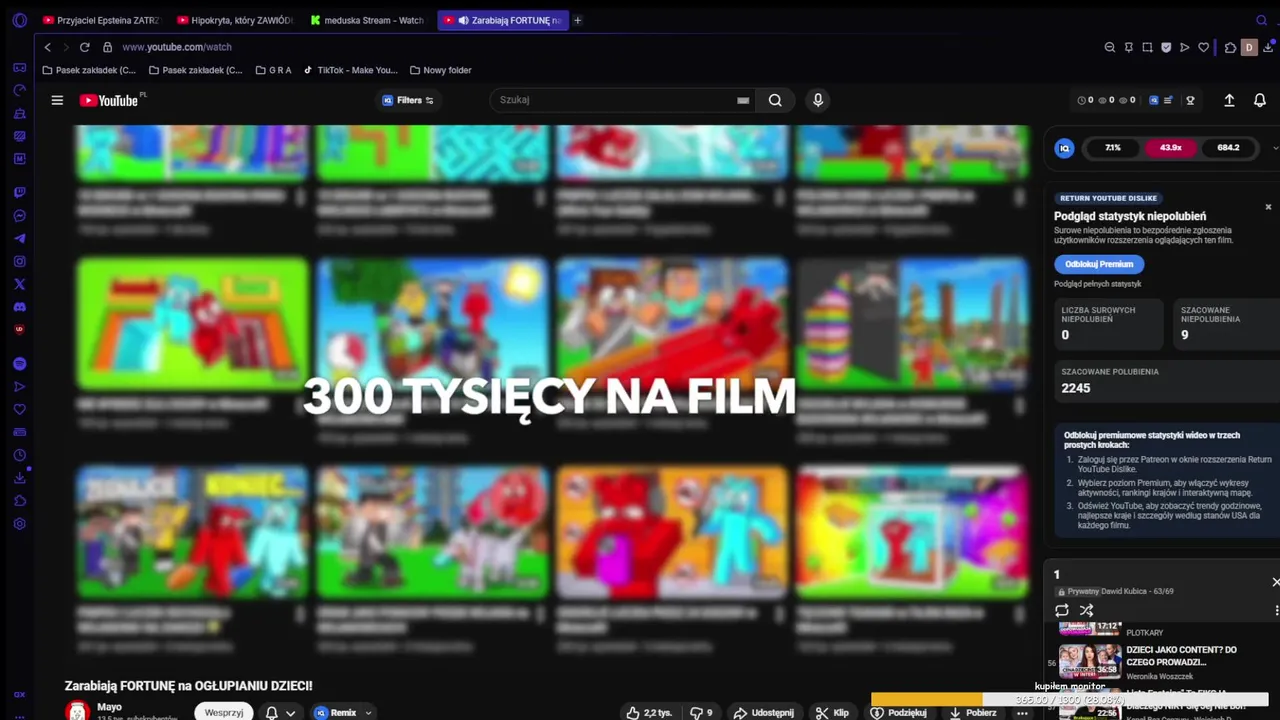Viewport: 1280px width, 720px height.
Task: Add page to bookmarks with heart icon
Action: tap(1203, 47)
